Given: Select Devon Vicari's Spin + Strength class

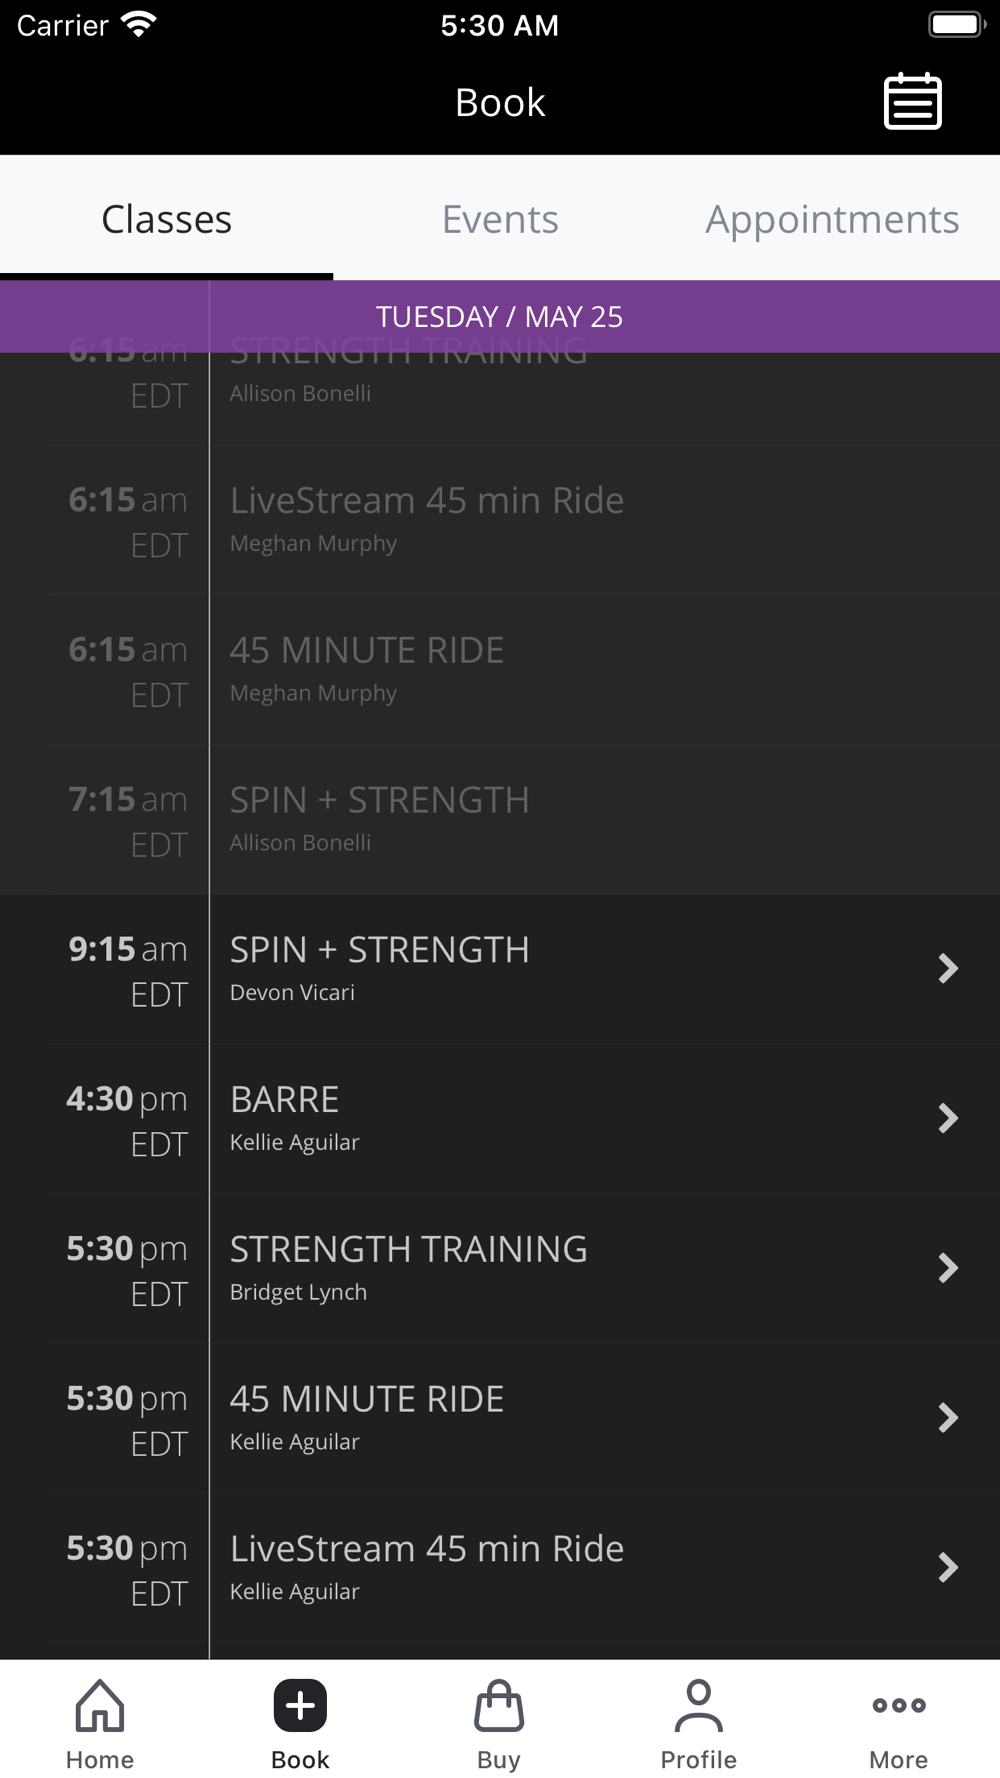Looking at the screenshot, I should [380, 968].
